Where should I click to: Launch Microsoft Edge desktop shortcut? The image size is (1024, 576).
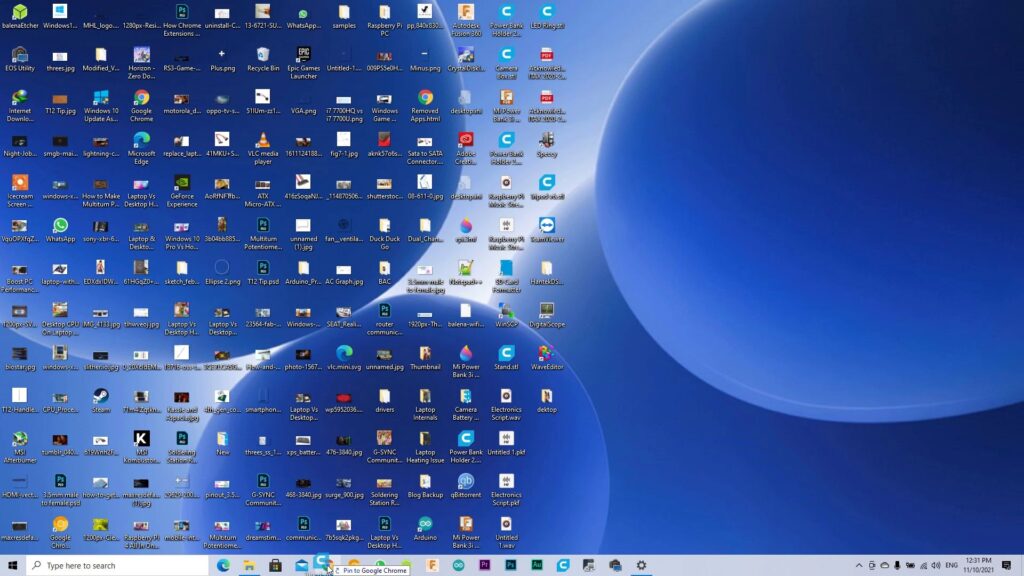(x=141, y=148)
